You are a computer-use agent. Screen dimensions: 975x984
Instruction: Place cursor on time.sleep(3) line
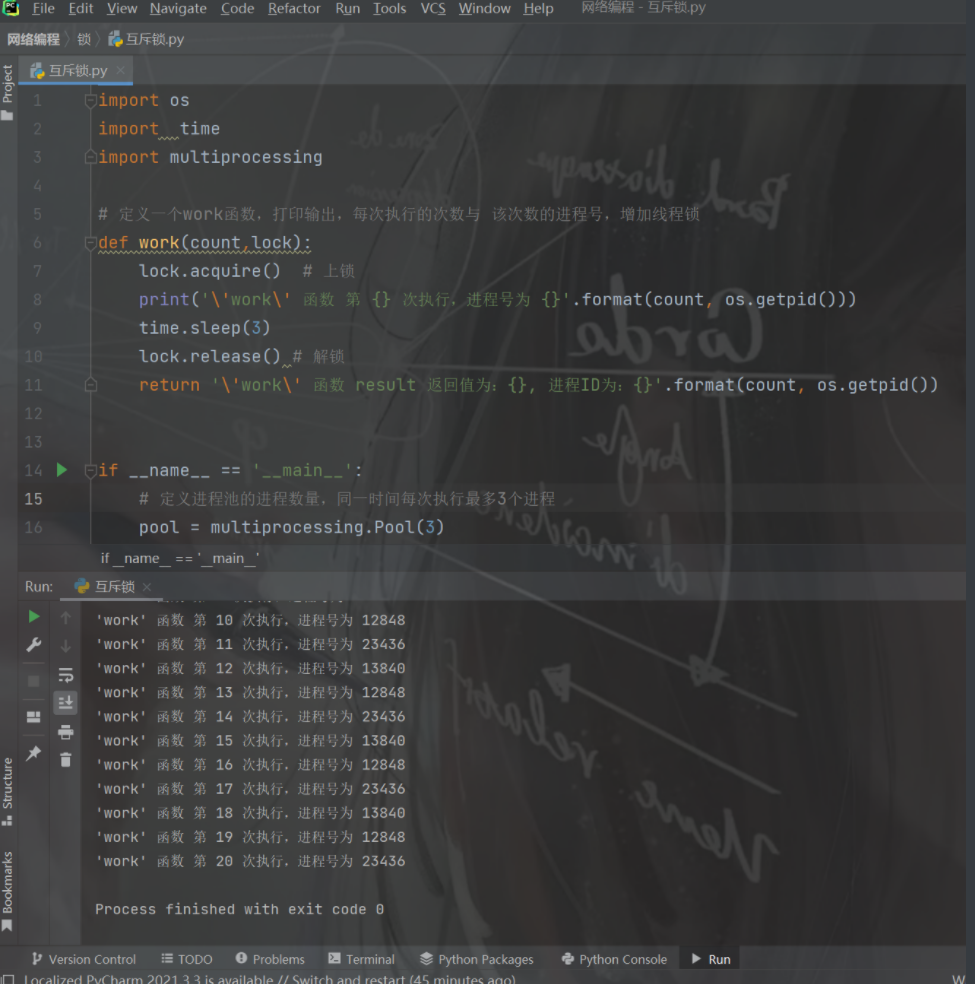(205, 328)
